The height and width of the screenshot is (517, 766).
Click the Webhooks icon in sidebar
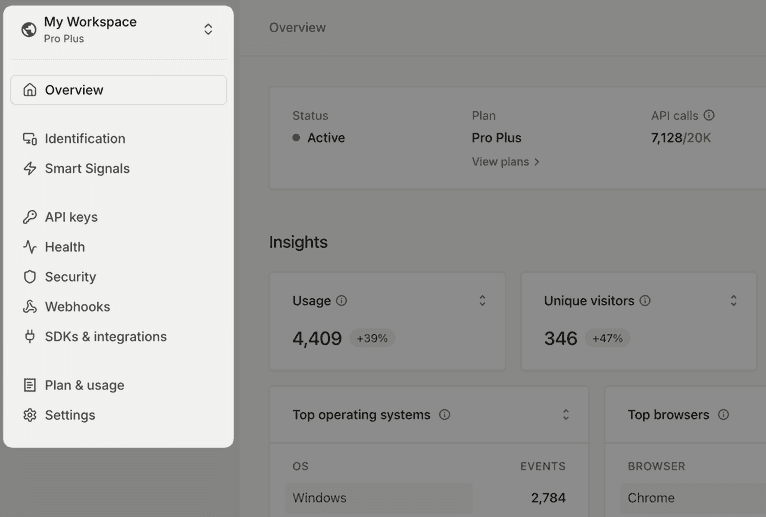pyautogui.click(x=30, y=307)
